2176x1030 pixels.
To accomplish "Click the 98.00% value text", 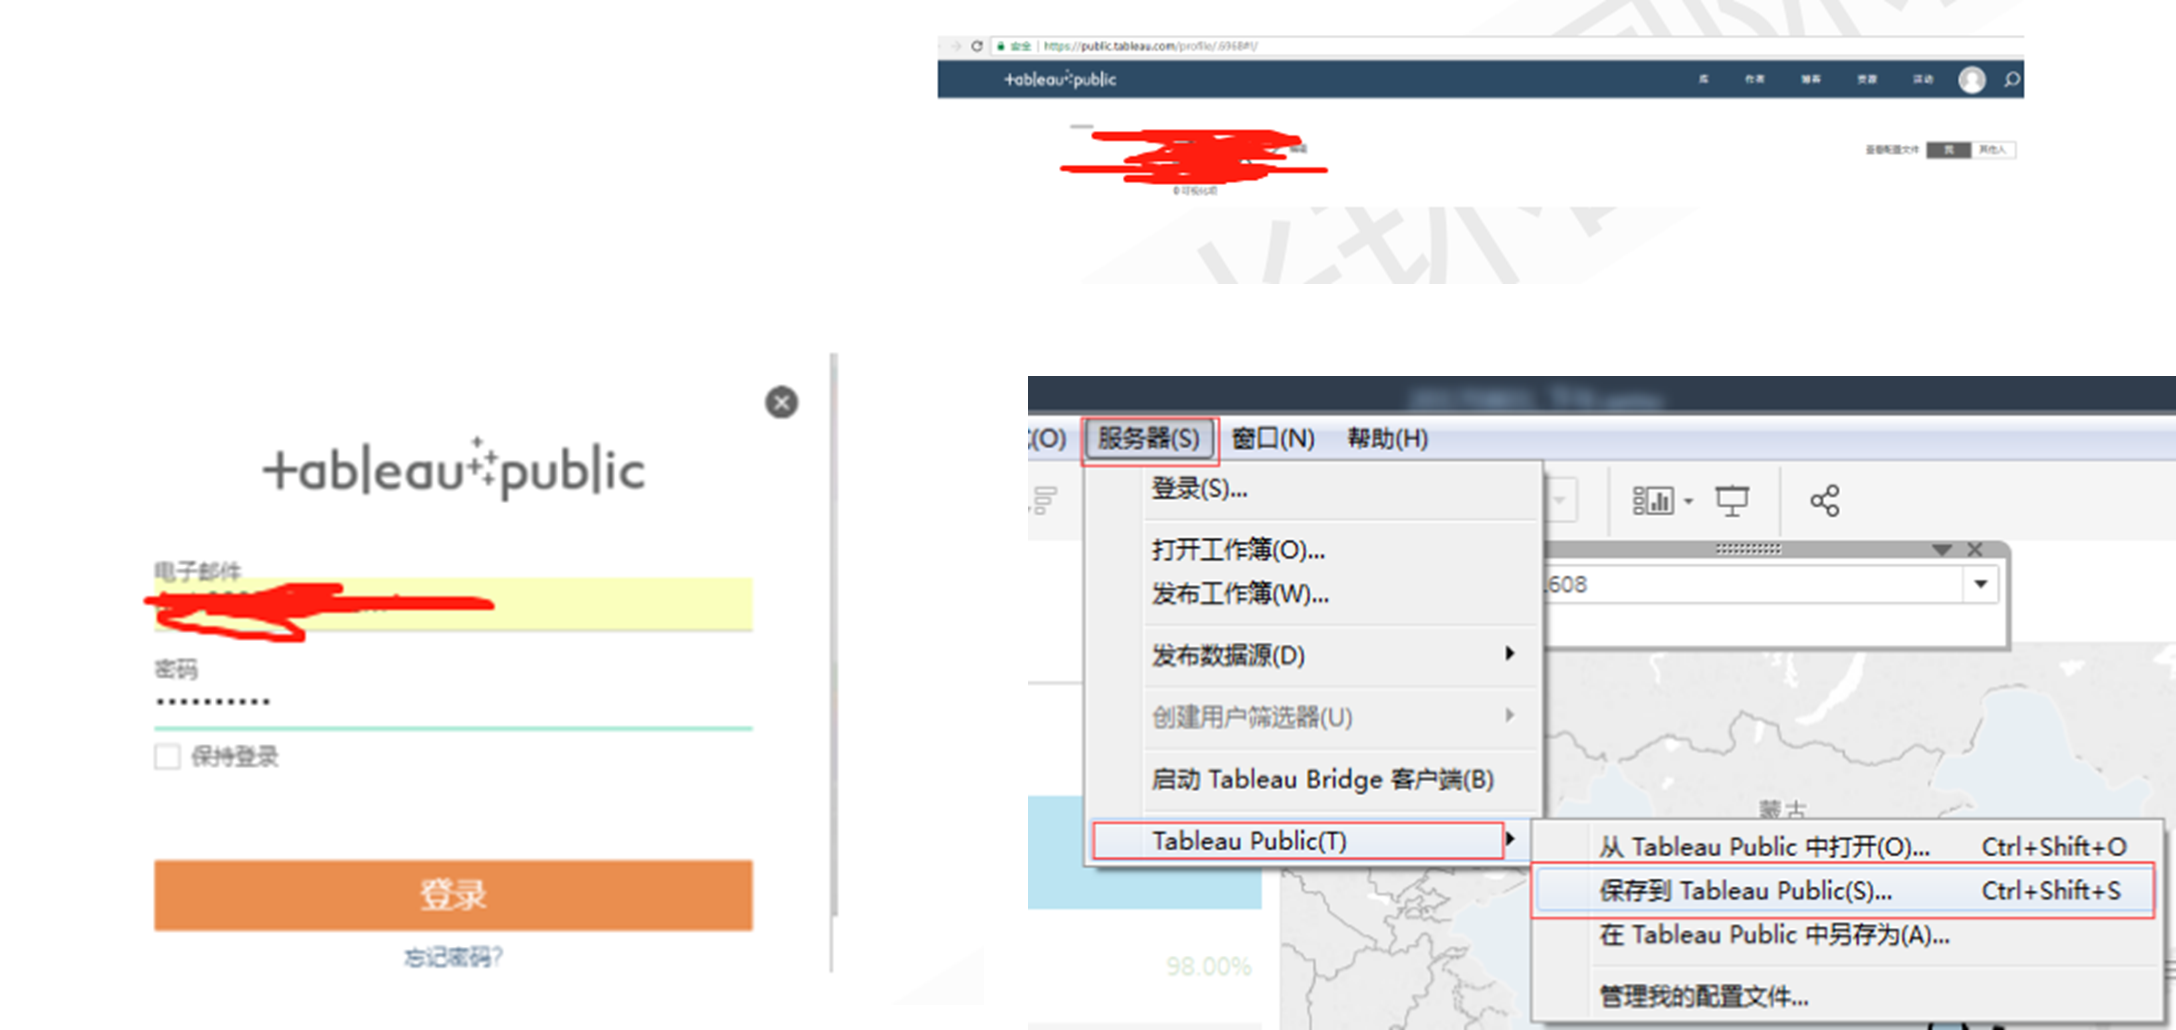I will click(1208, 967).
